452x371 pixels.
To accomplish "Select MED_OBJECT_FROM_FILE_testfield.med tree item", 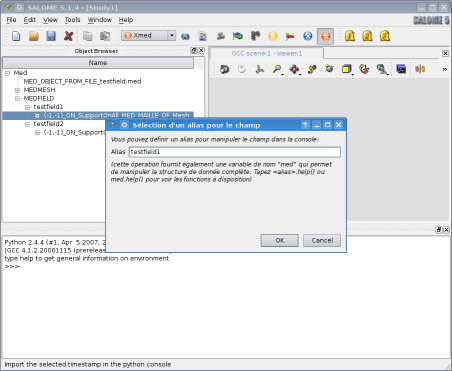I will point(82,81).
